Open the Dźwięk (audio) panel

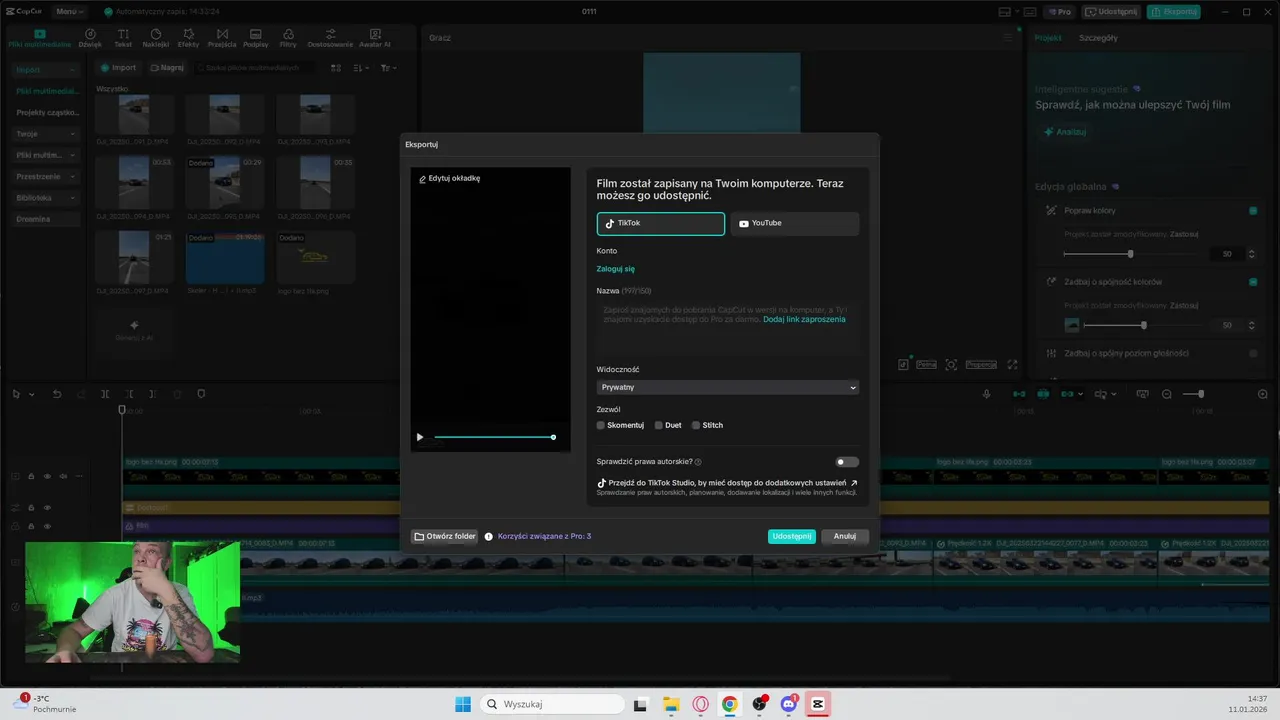click(x=90, y=38)
